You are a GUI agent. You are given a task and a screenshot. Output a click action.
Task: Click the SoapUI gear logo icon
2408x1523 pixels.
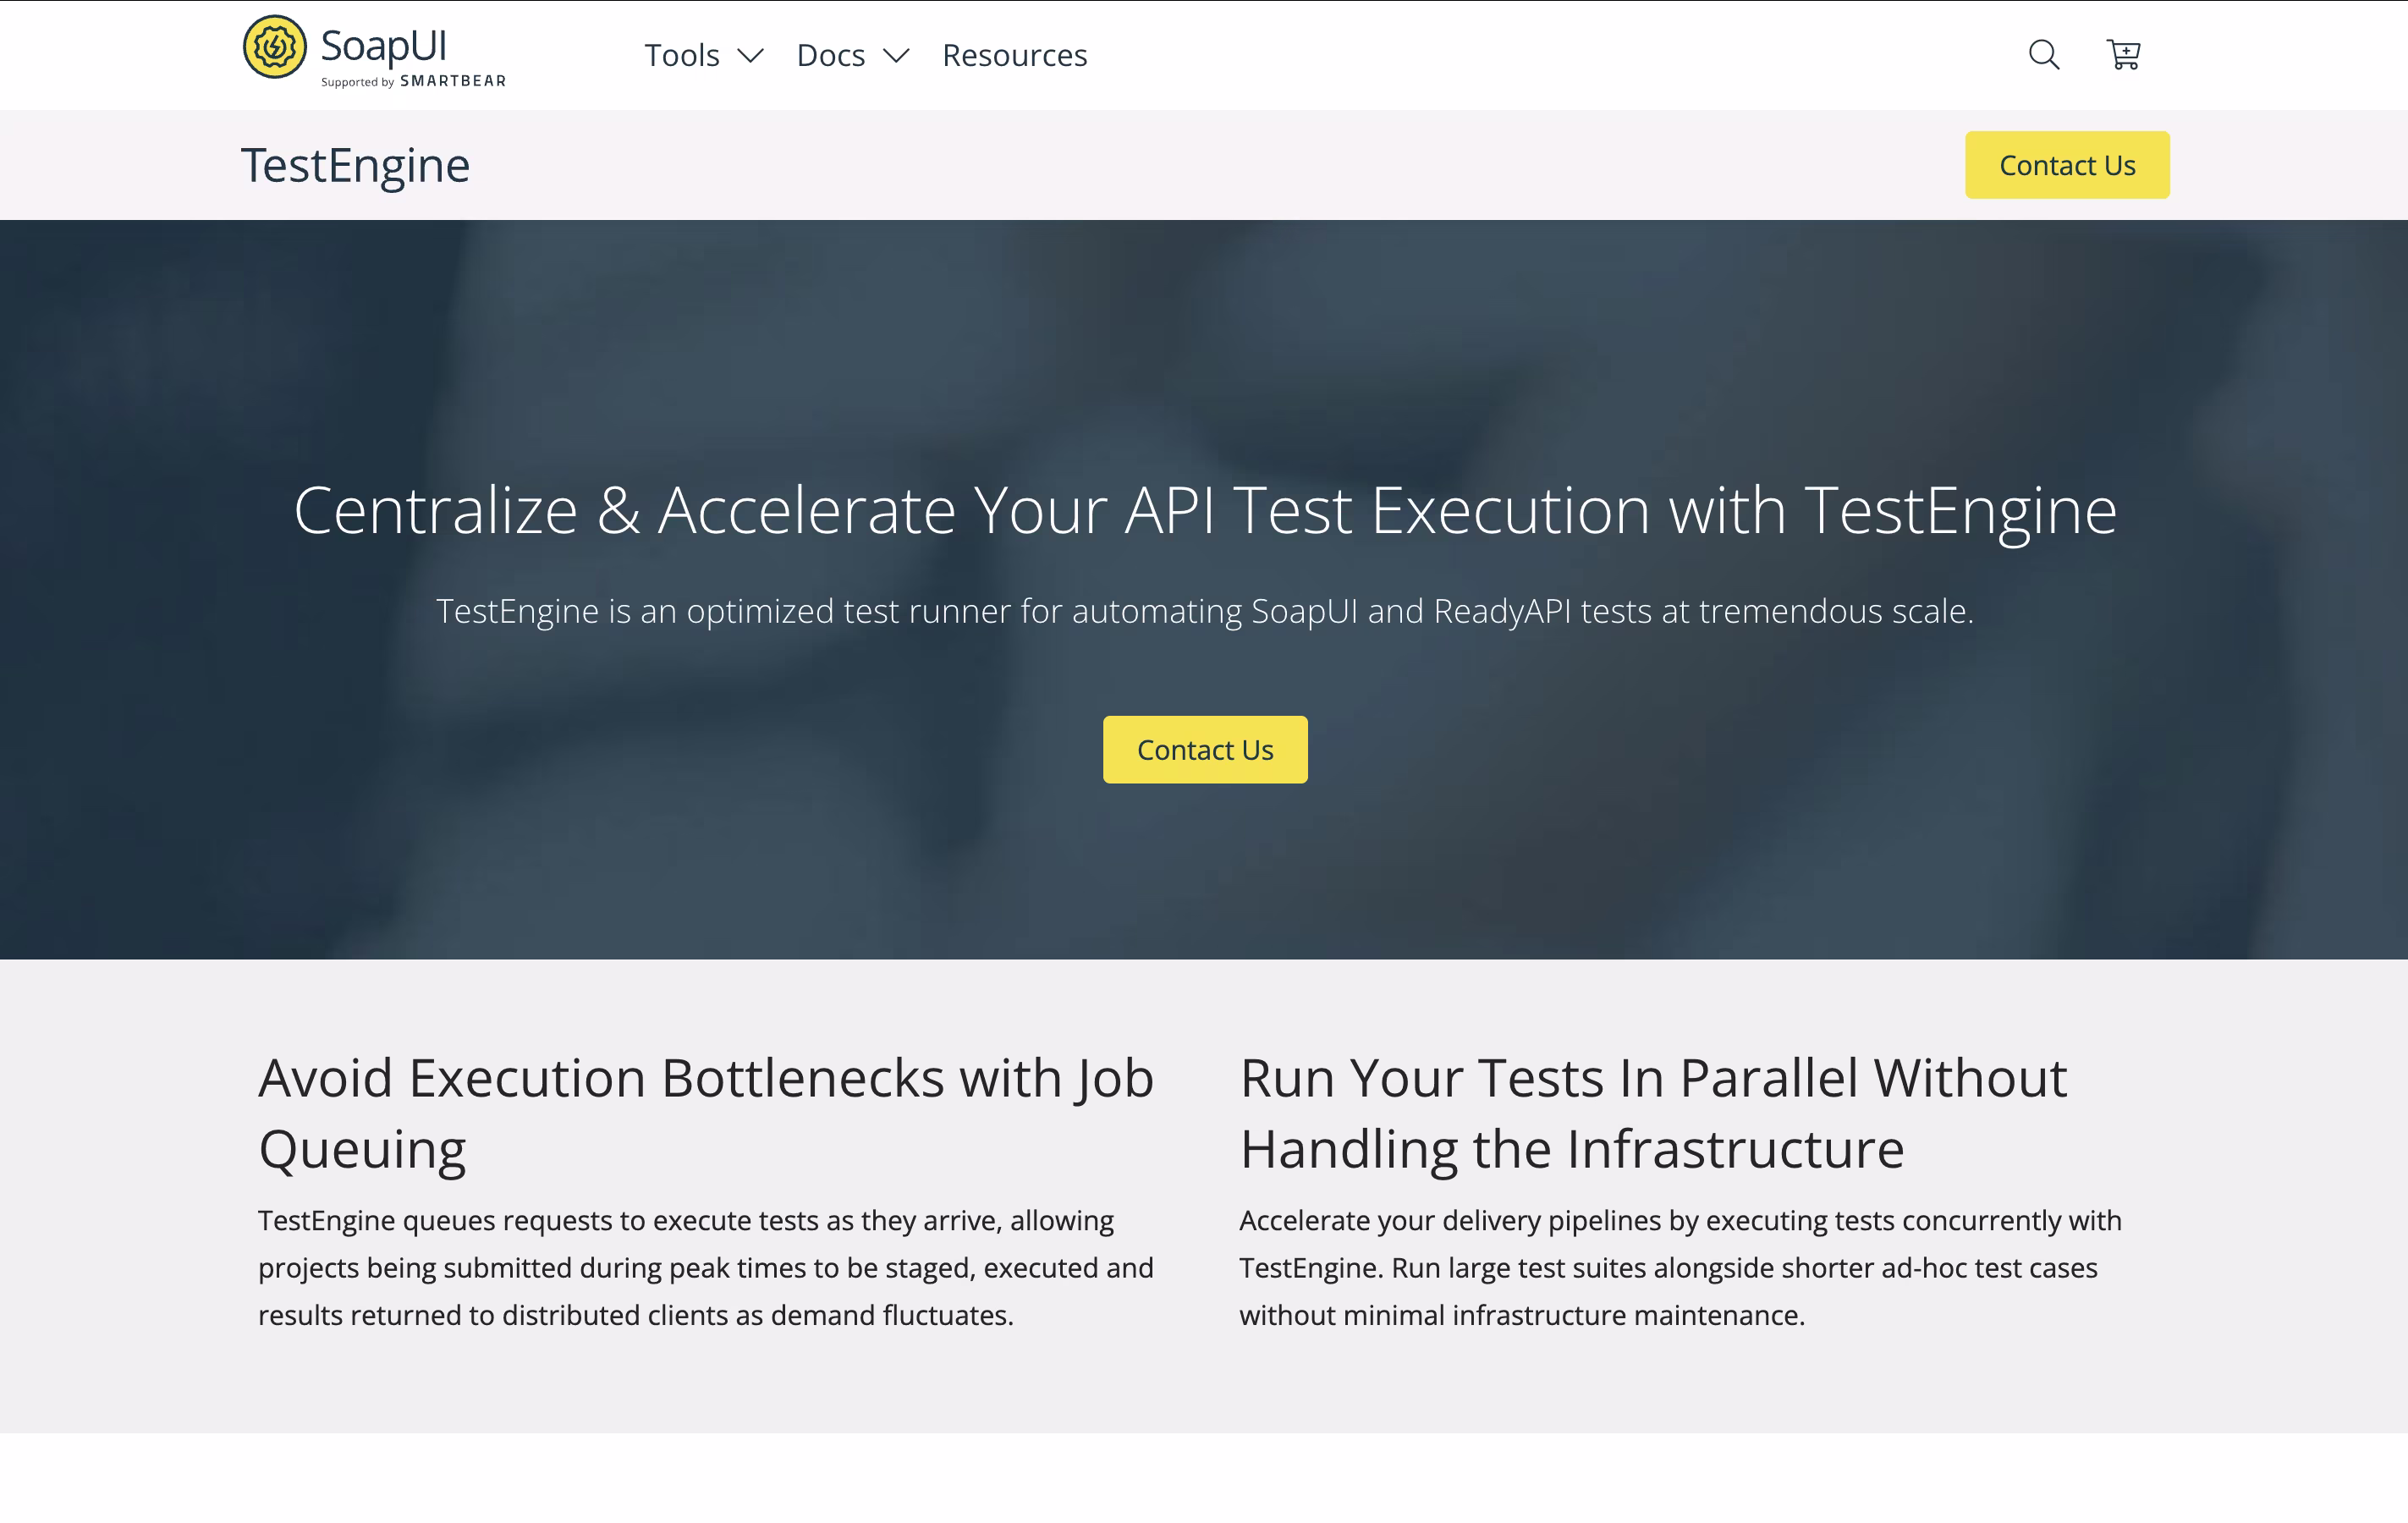(274, 47)
